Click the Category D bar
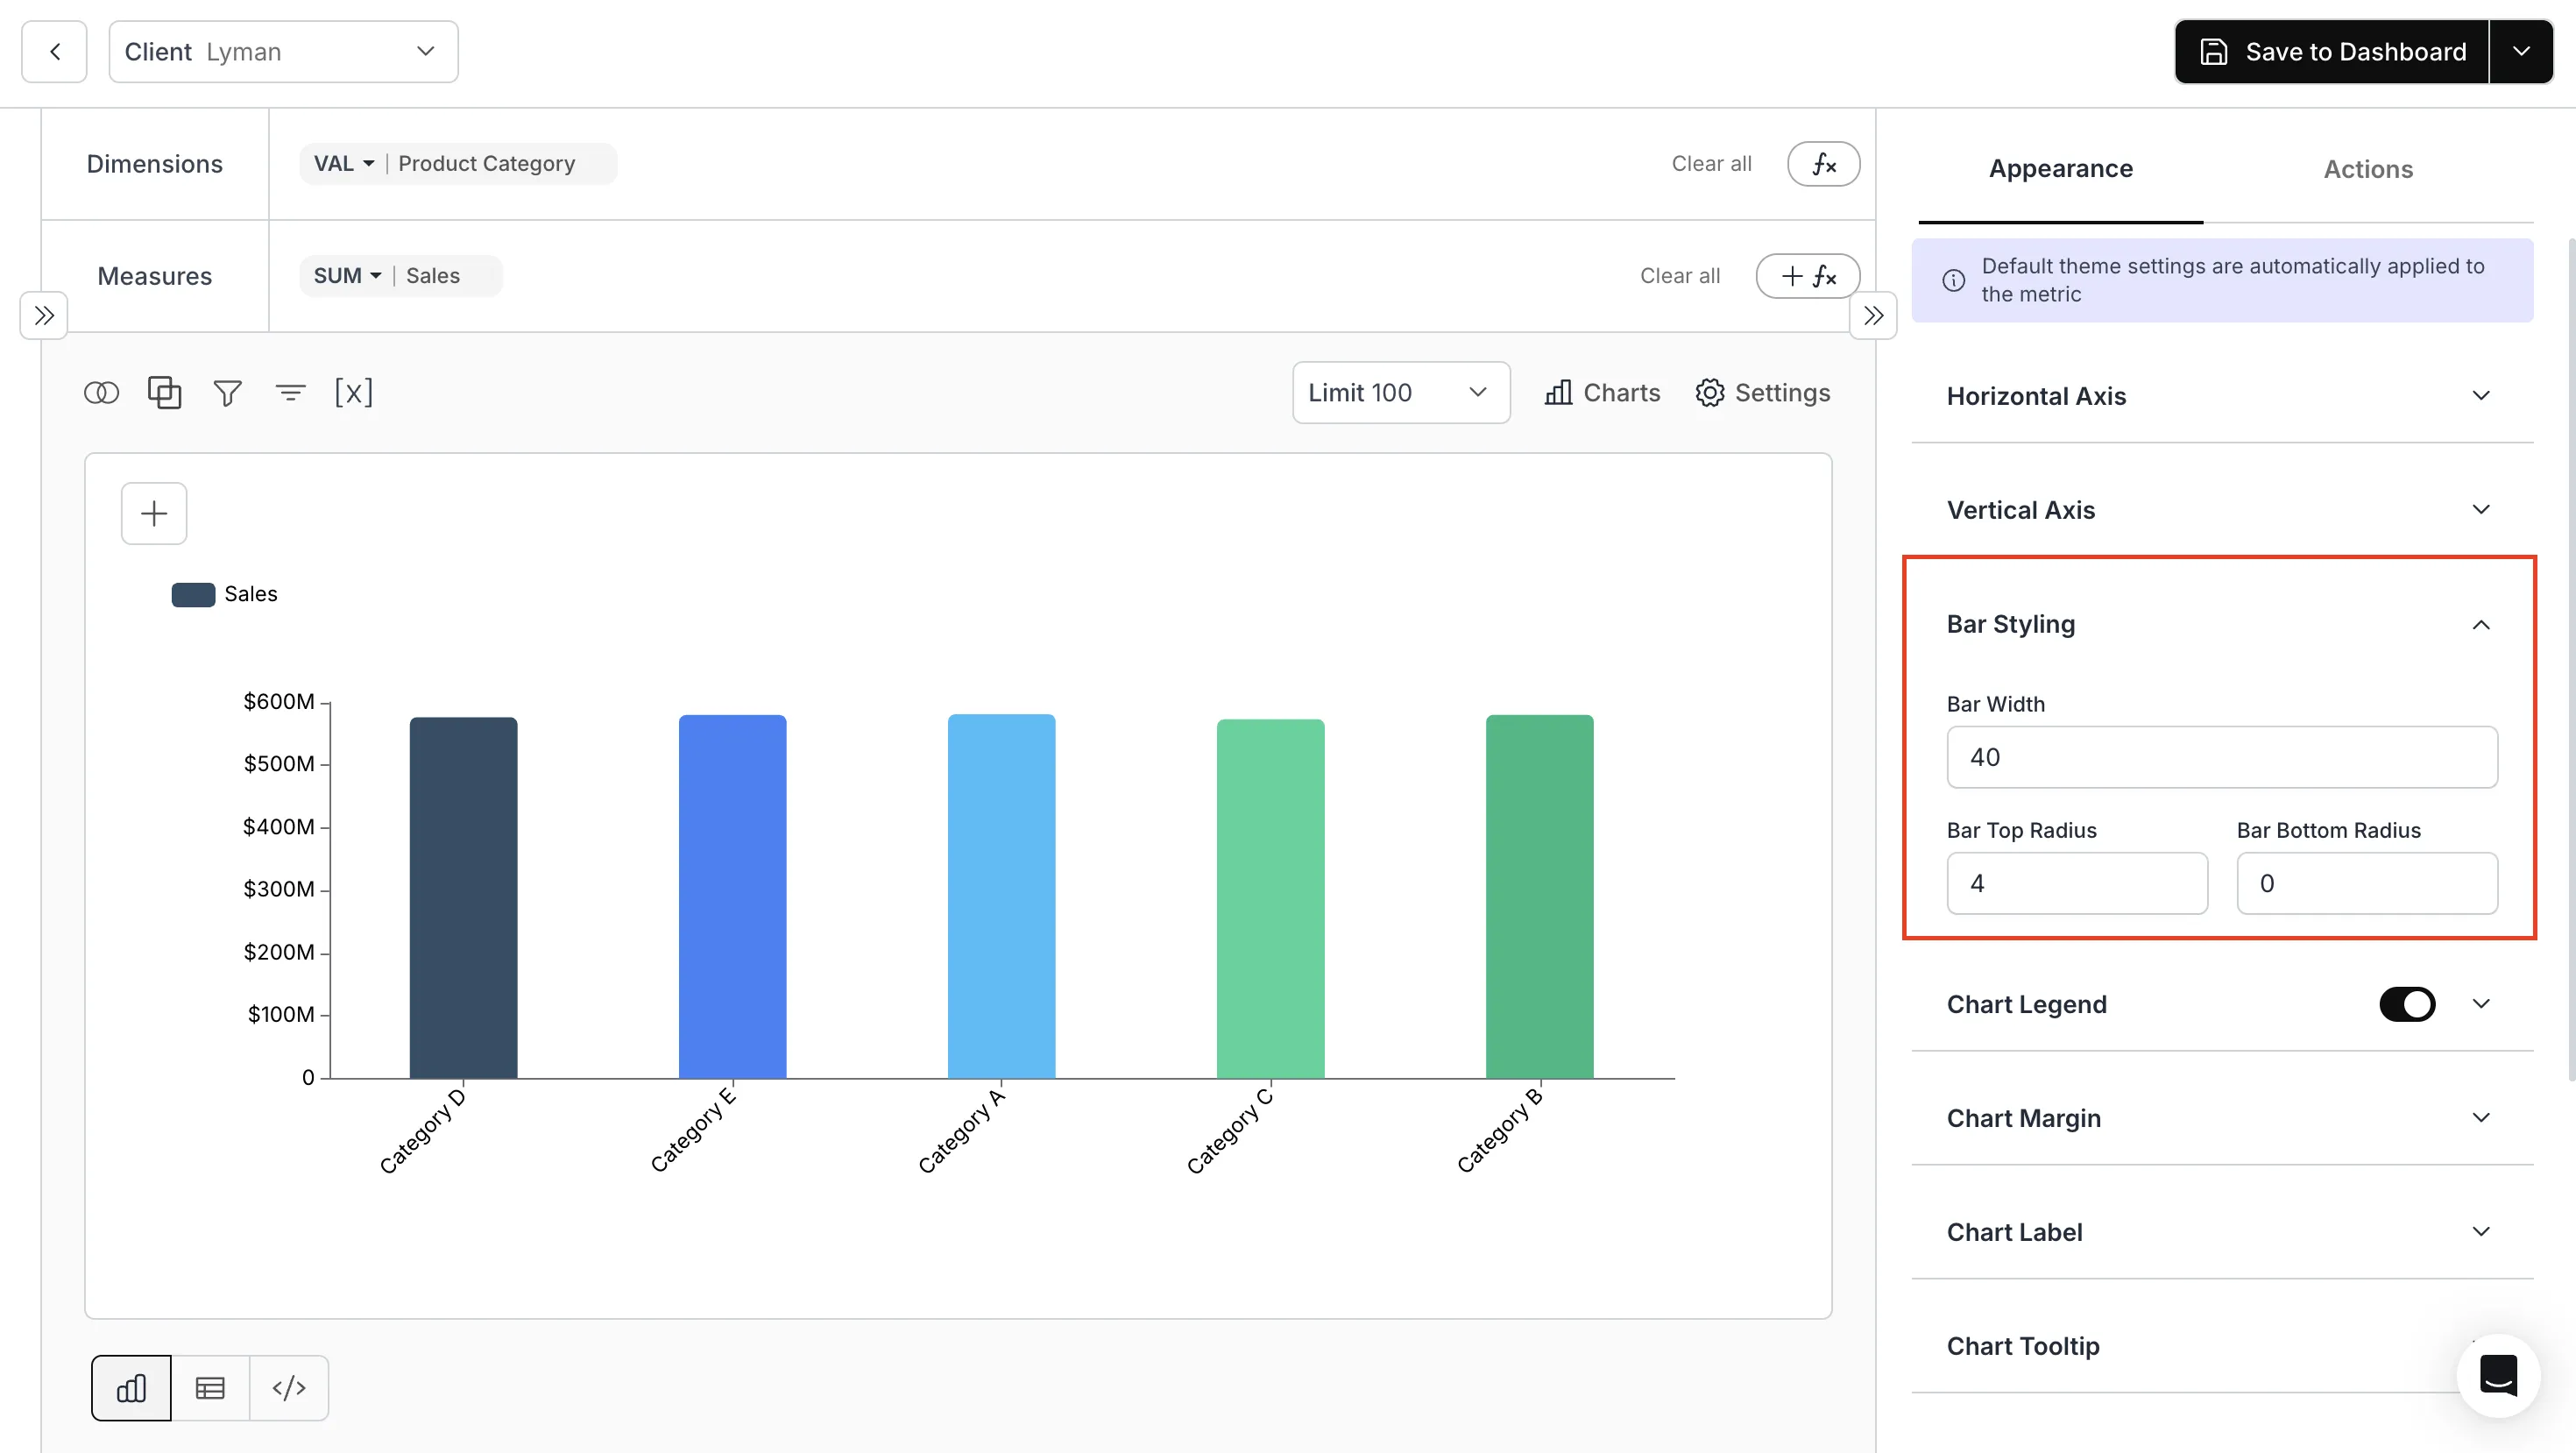 (x=463, y=897)
